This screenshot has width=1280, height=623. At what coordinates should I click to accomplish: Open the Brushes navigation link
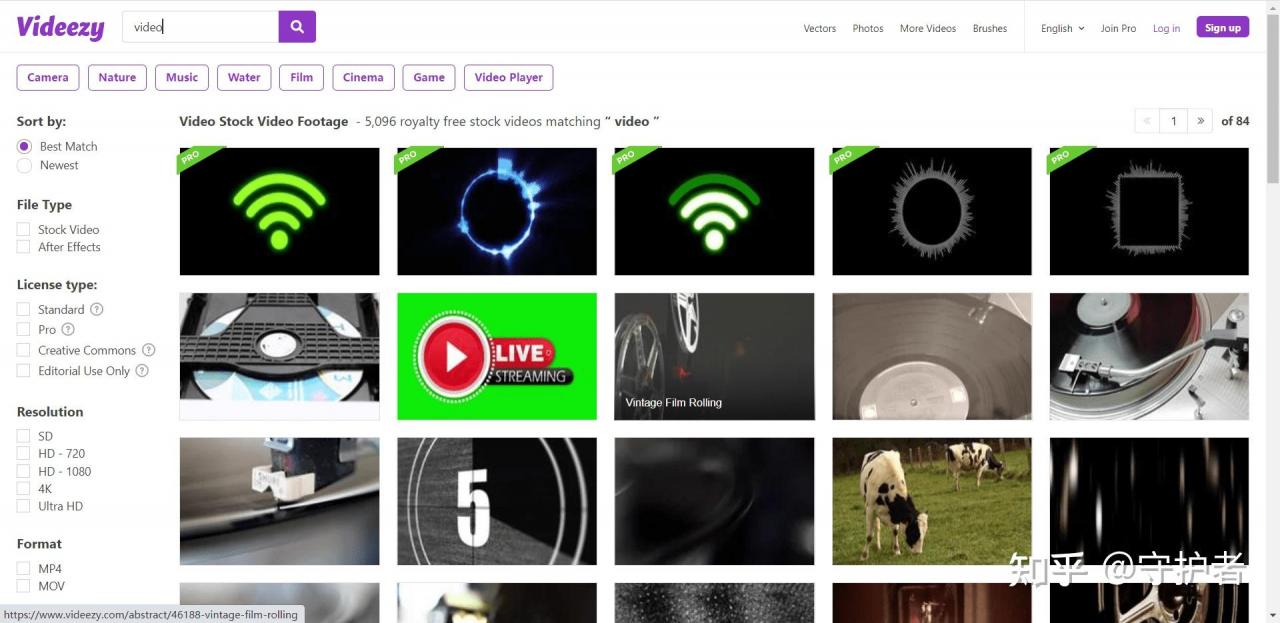click(x=990, y=28)
